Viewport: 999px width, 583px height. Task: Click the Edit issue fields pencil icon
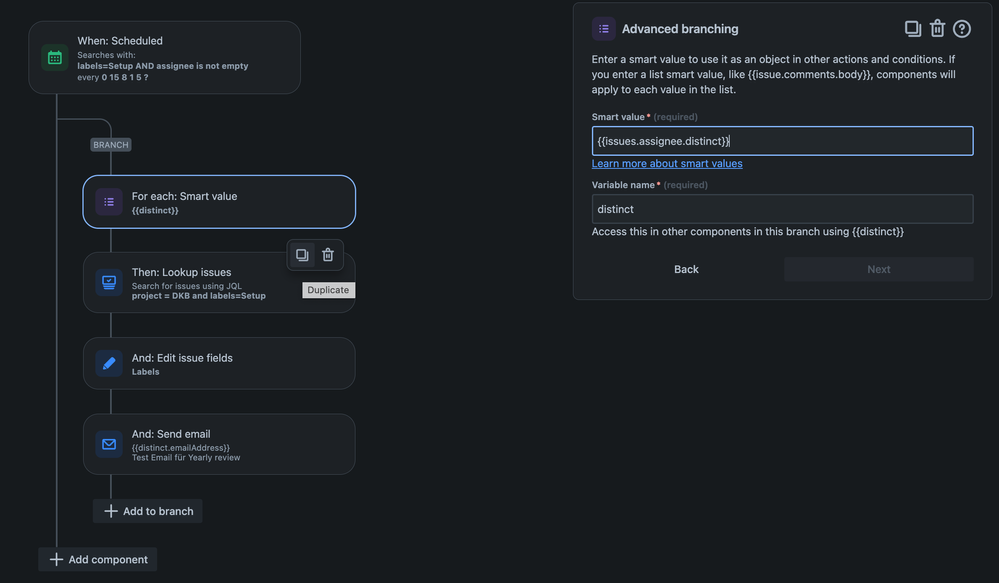(109, 363)
